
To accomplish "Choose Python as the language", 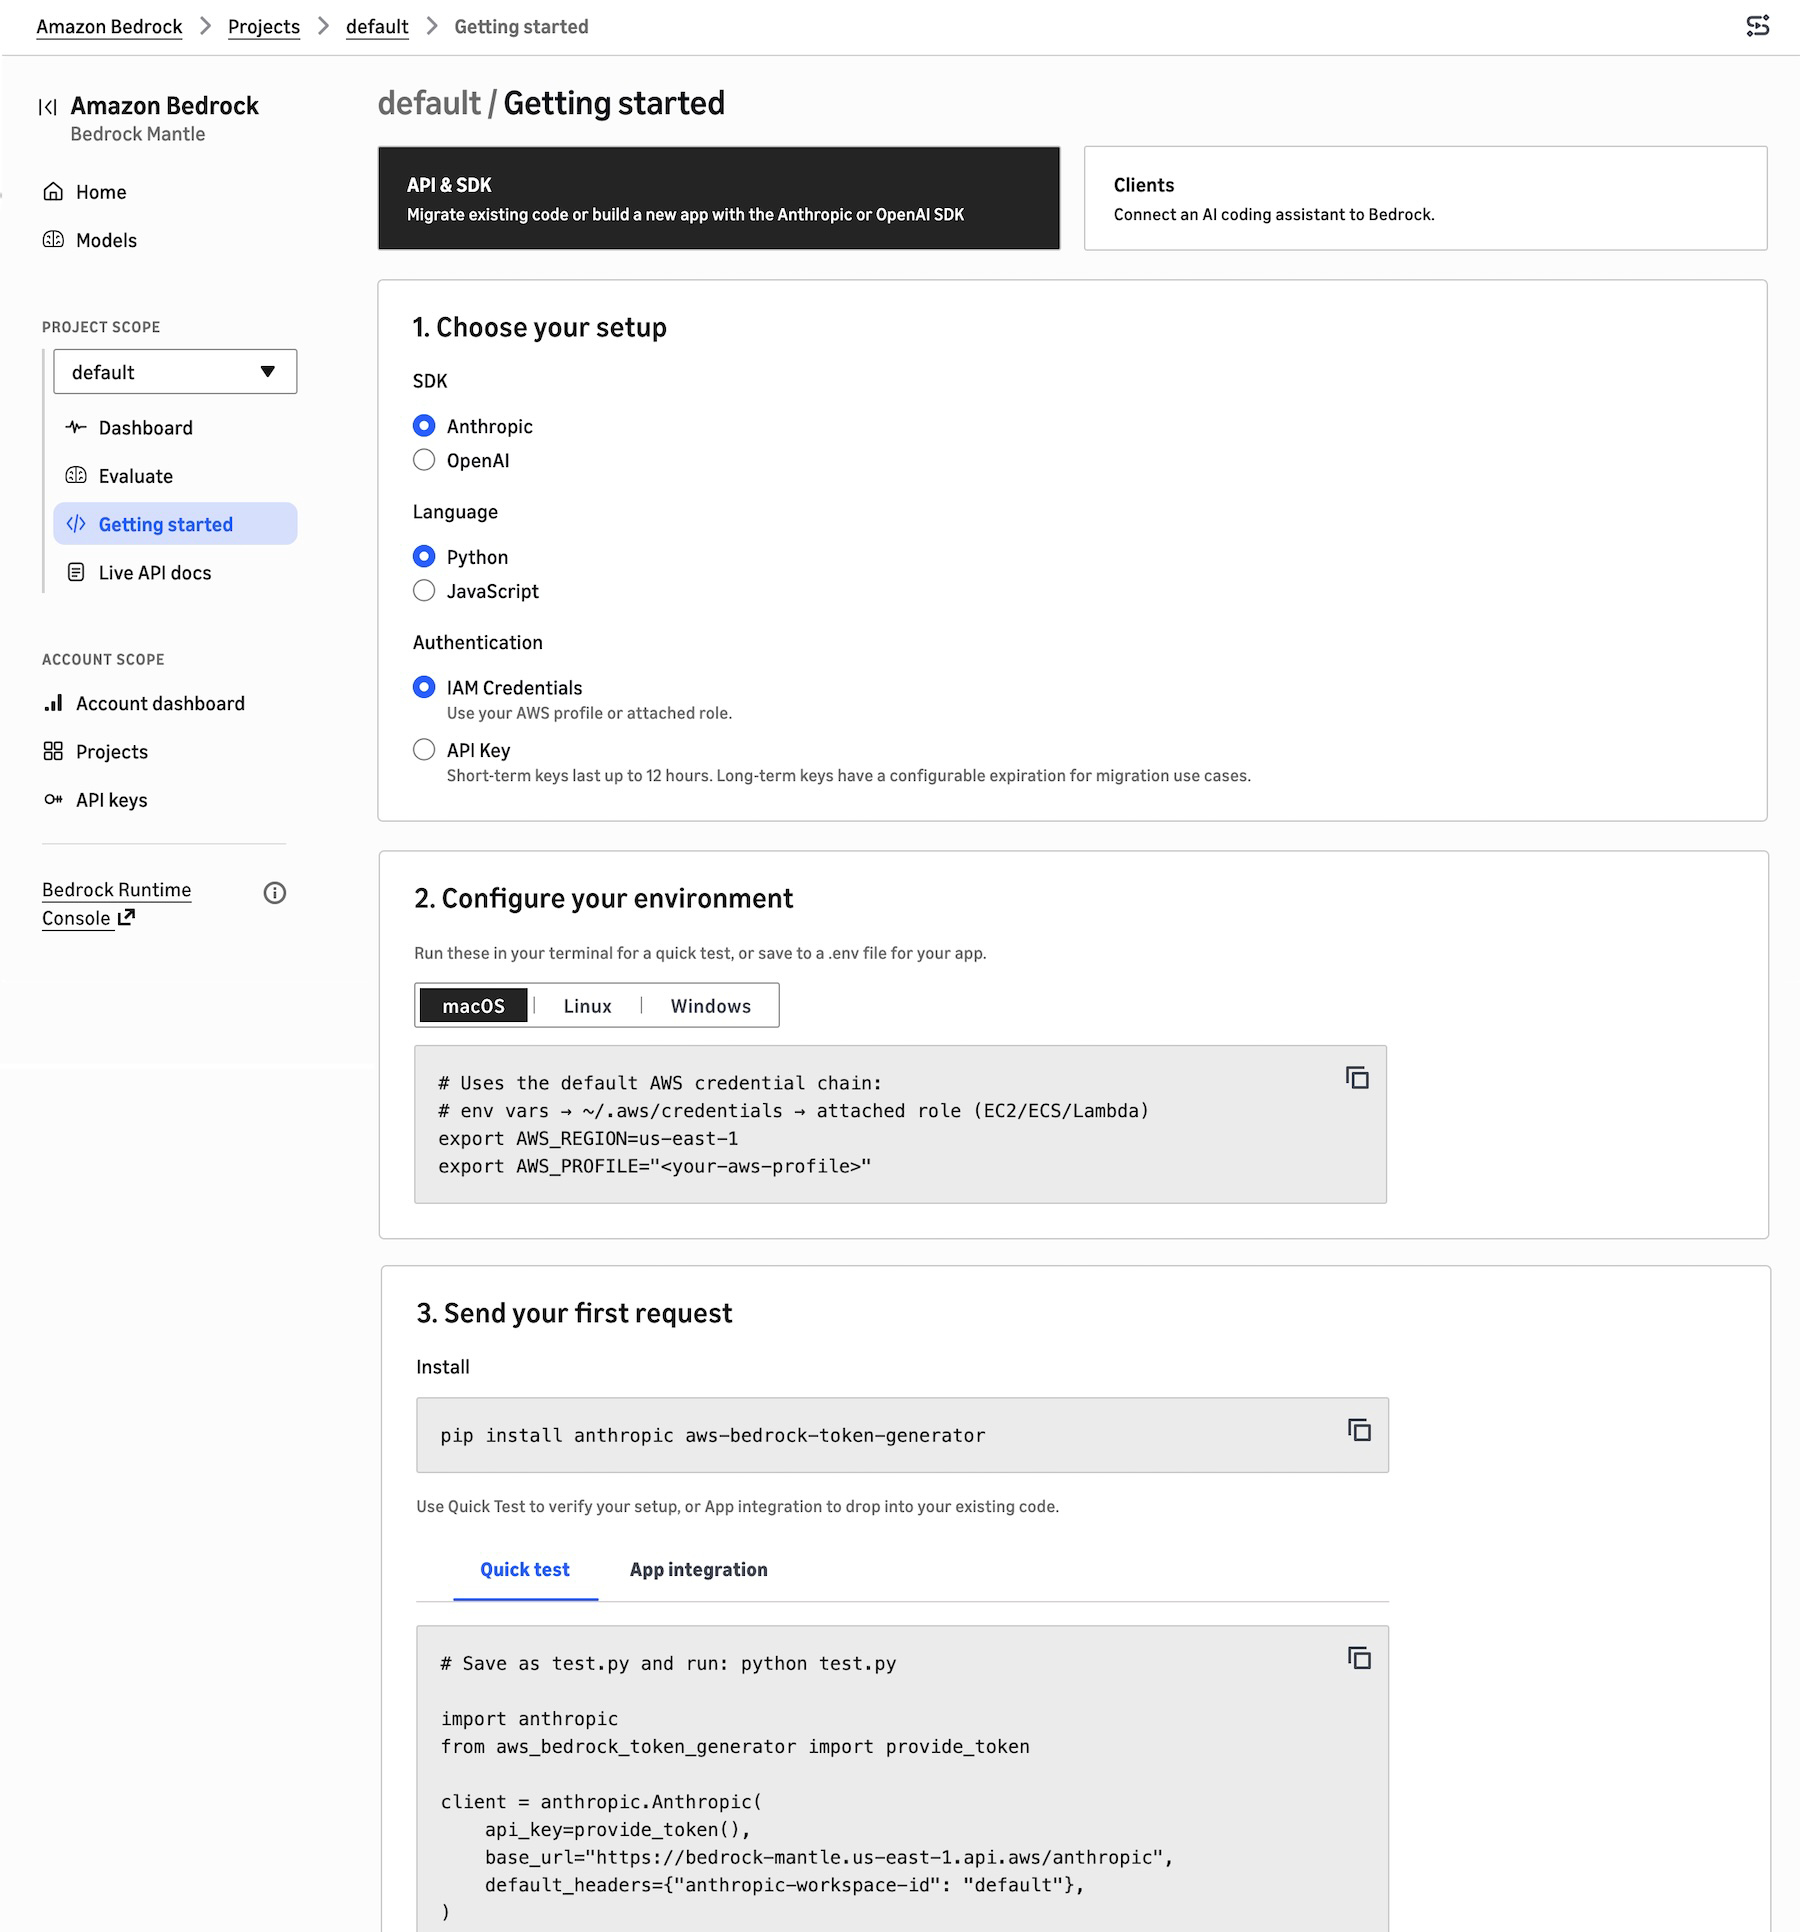I will click(424, 557).
